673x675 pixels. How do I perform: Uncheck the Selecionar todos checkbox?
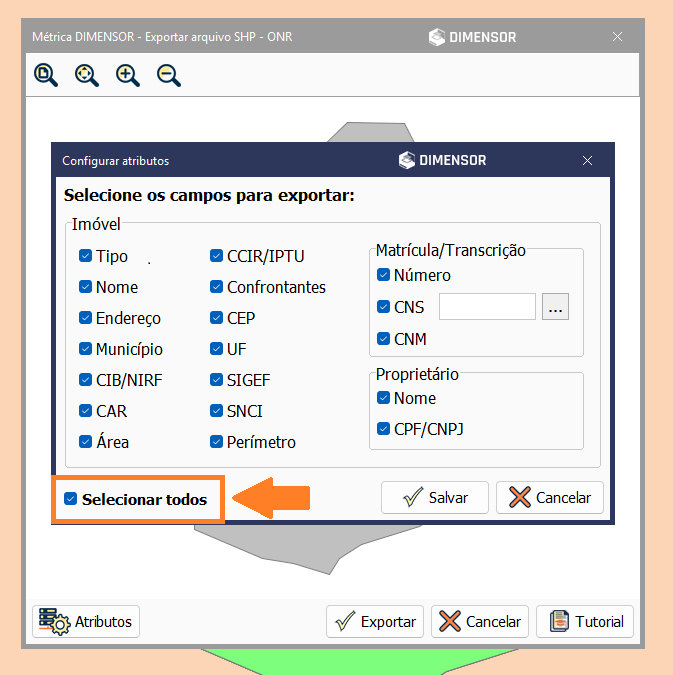click(x=70, y=499)
